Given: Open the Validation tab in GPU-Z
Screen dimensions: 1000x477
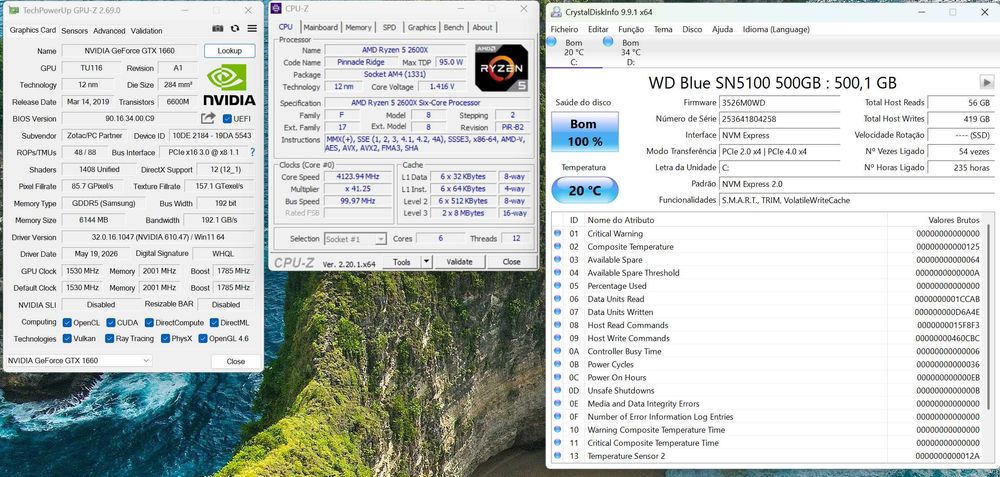Looking at the screenshot, I should click(x=147, y=31).
